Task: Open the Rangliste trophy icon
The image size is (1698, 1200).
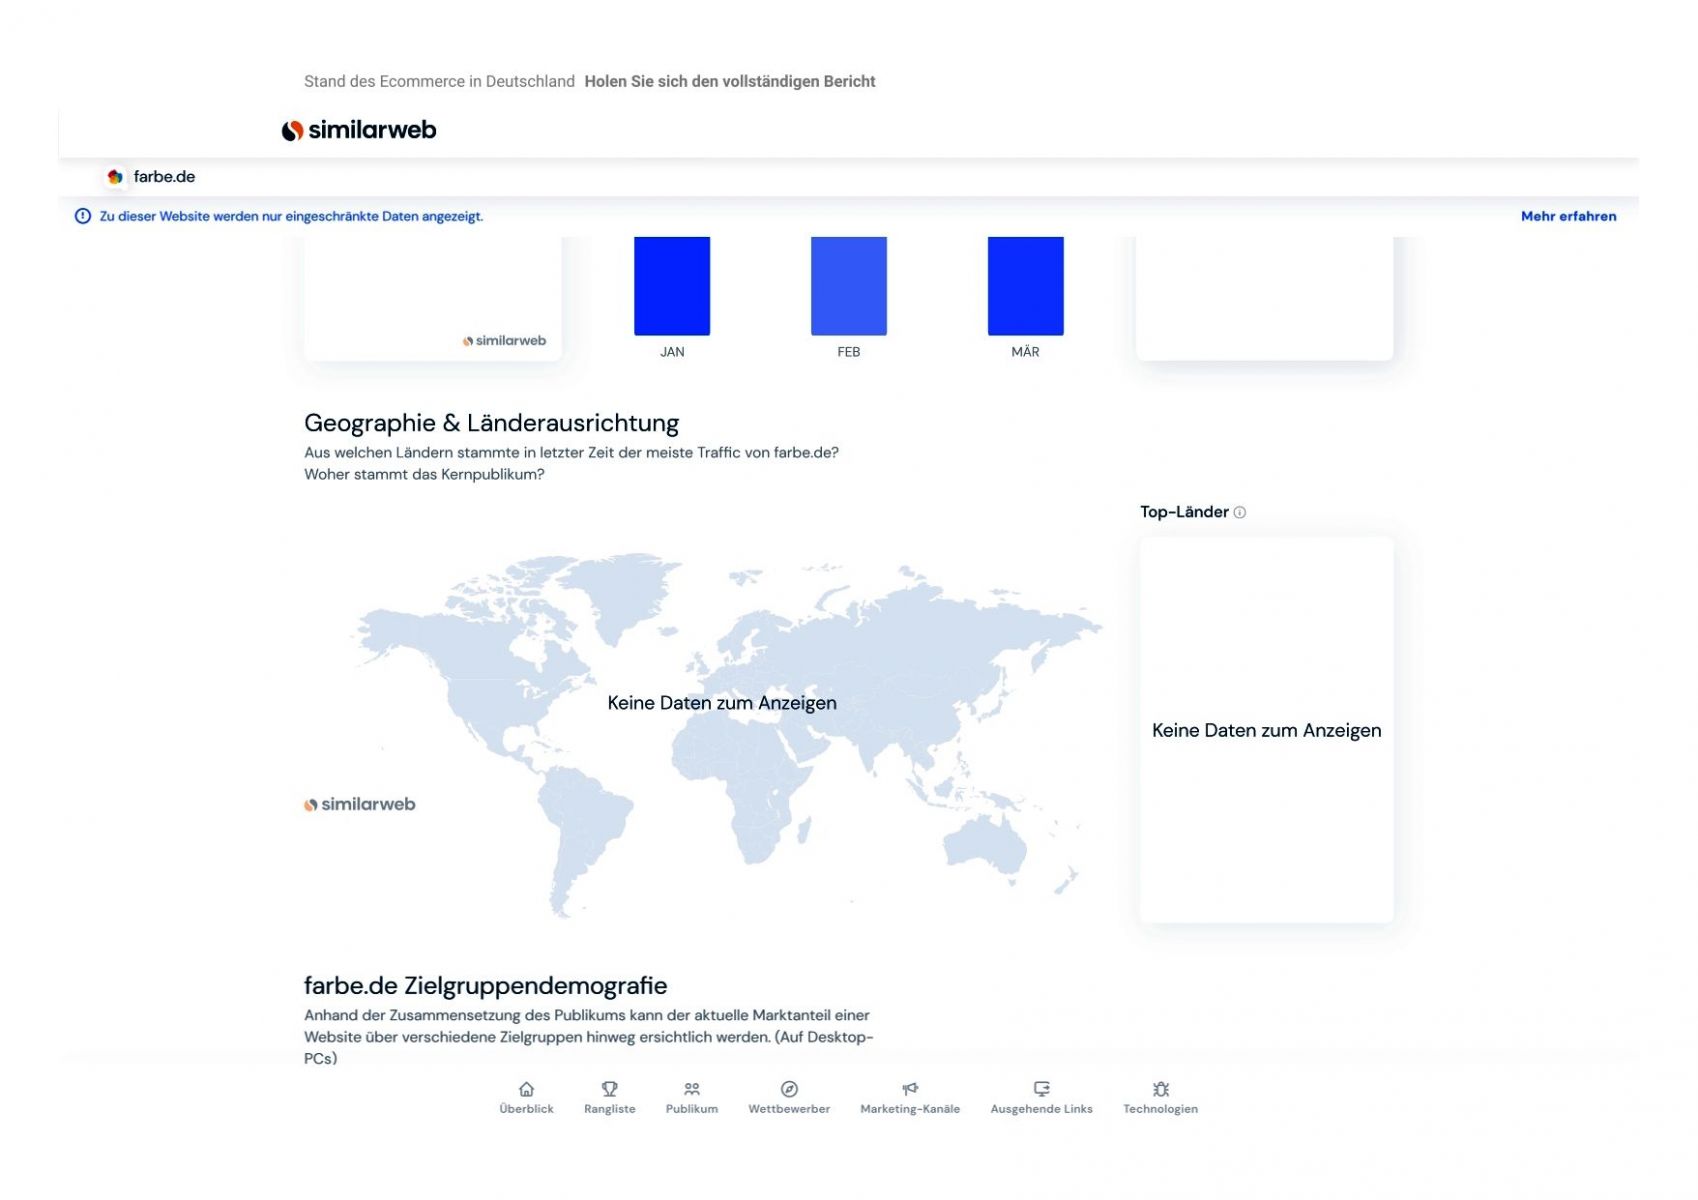Action: point(609,1089)
